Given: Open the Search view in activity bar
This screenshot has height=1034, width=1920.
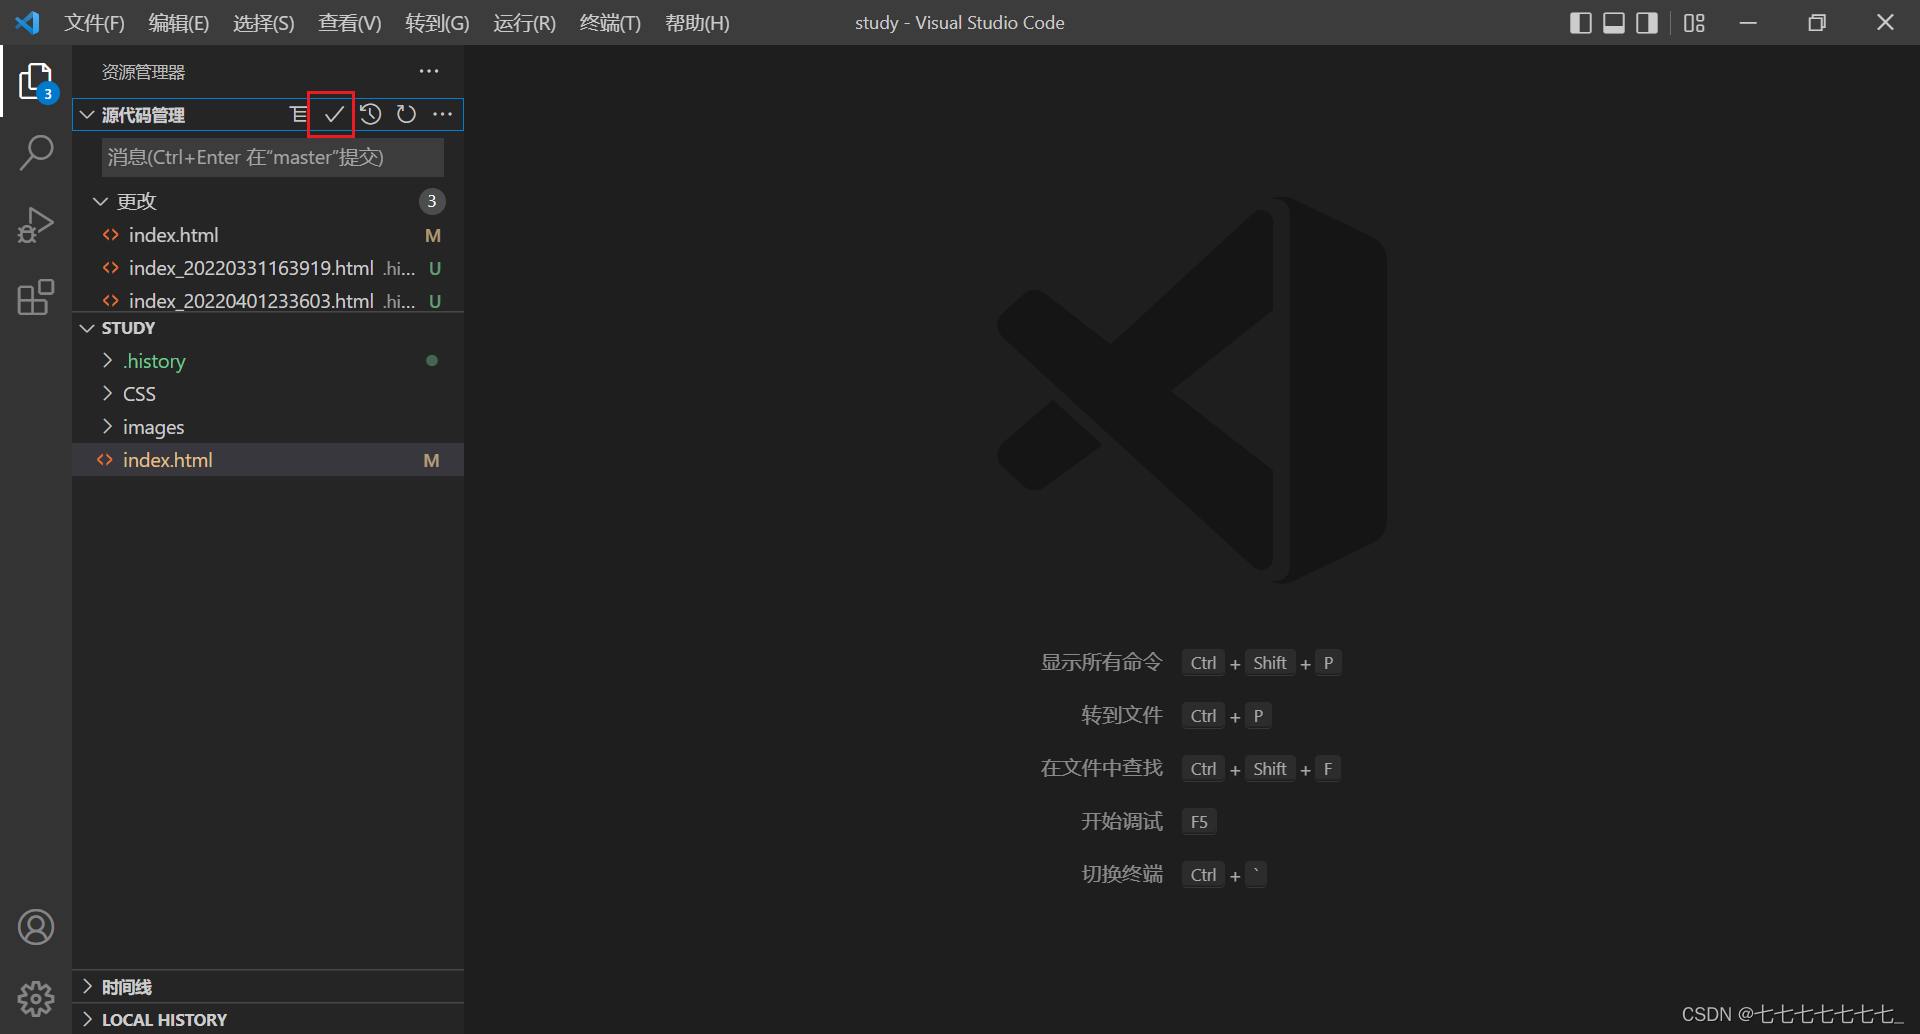Looking at the screenshot, I should point(36,154).
